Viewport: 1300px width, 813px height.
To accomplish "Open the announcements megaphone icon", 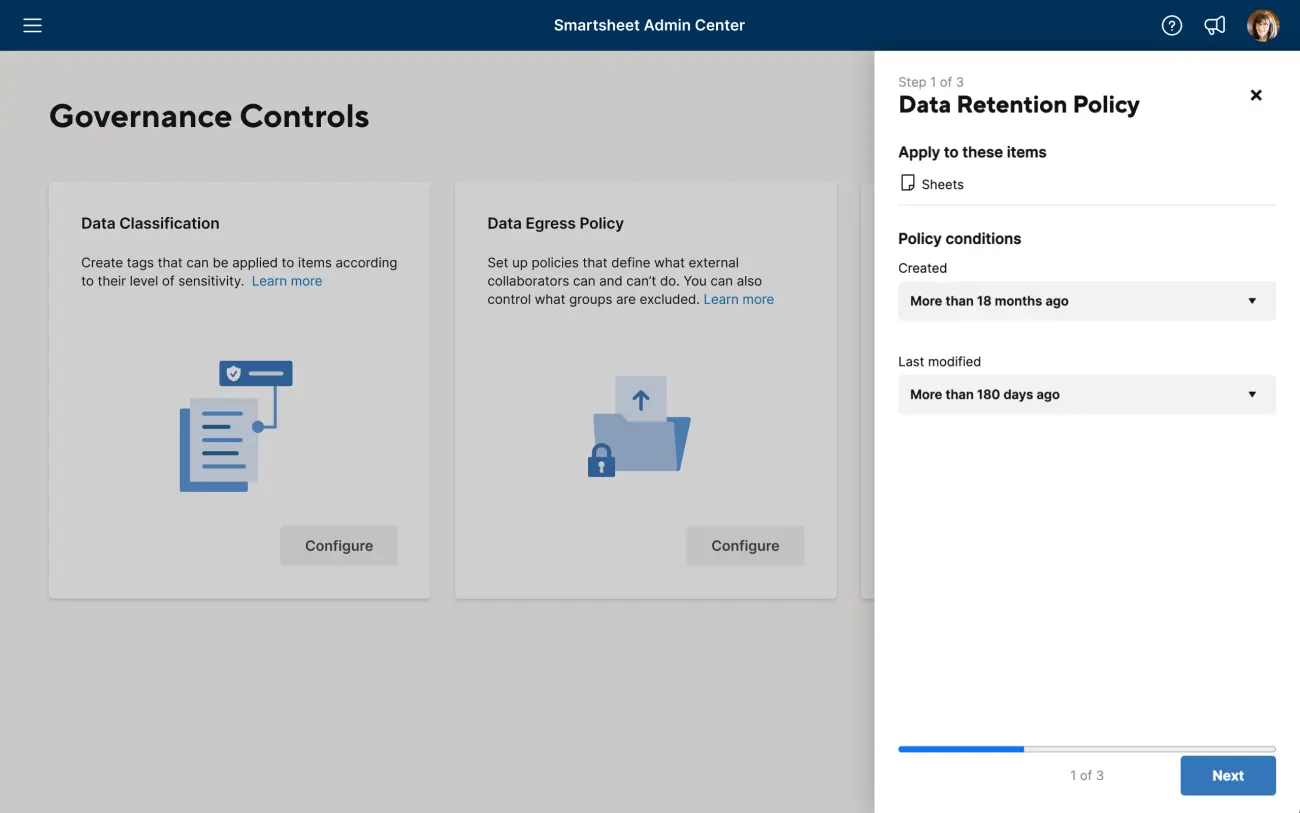I will [1214, 25].
